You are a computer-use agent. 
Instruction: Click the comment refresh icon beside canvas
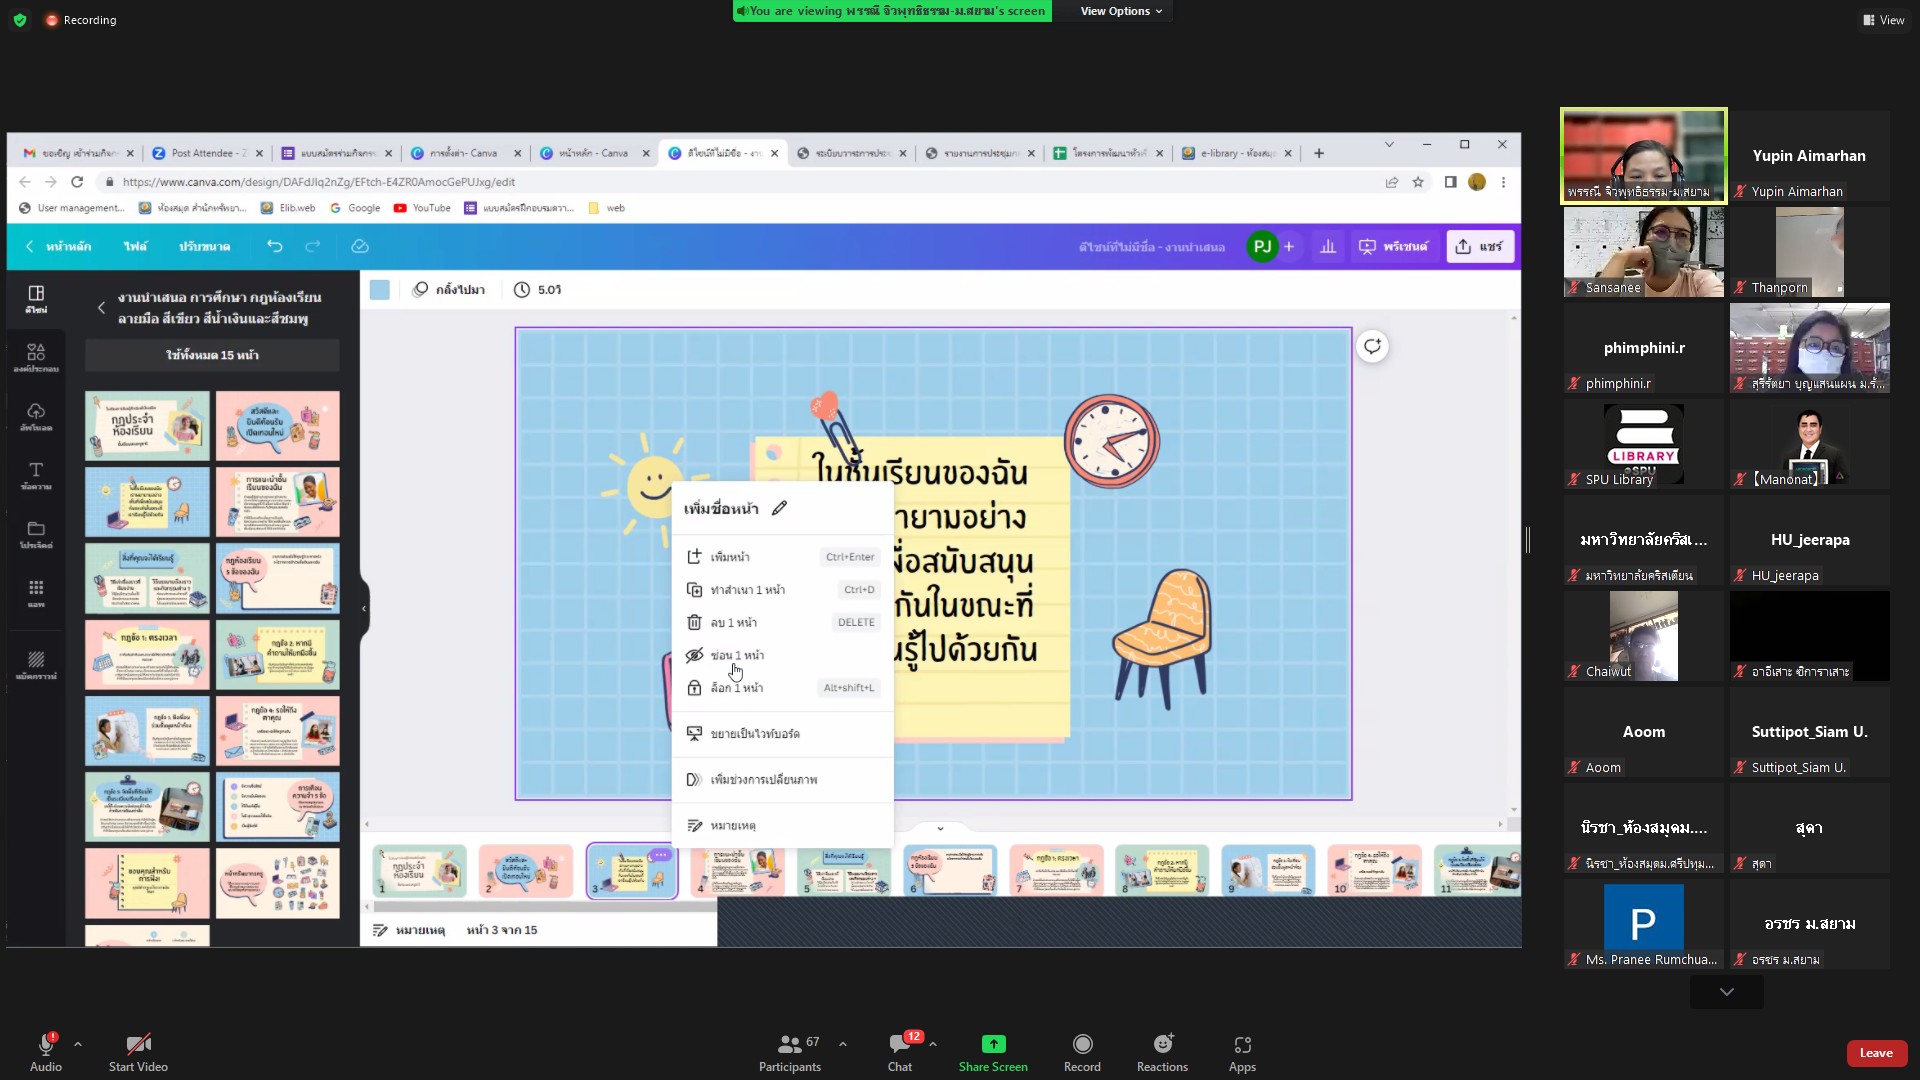[x=1372, y=346]
